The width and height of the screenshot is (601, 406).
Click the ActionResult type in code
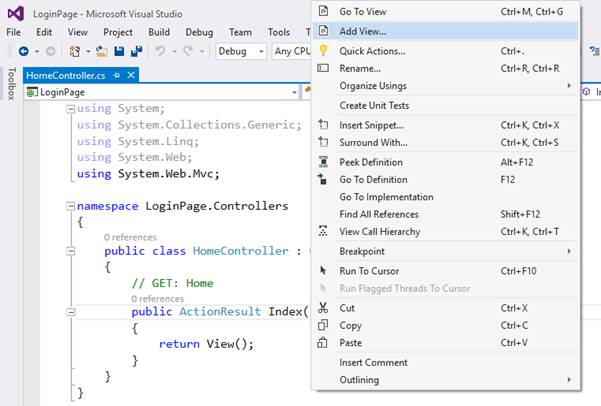tap(220, 311)
